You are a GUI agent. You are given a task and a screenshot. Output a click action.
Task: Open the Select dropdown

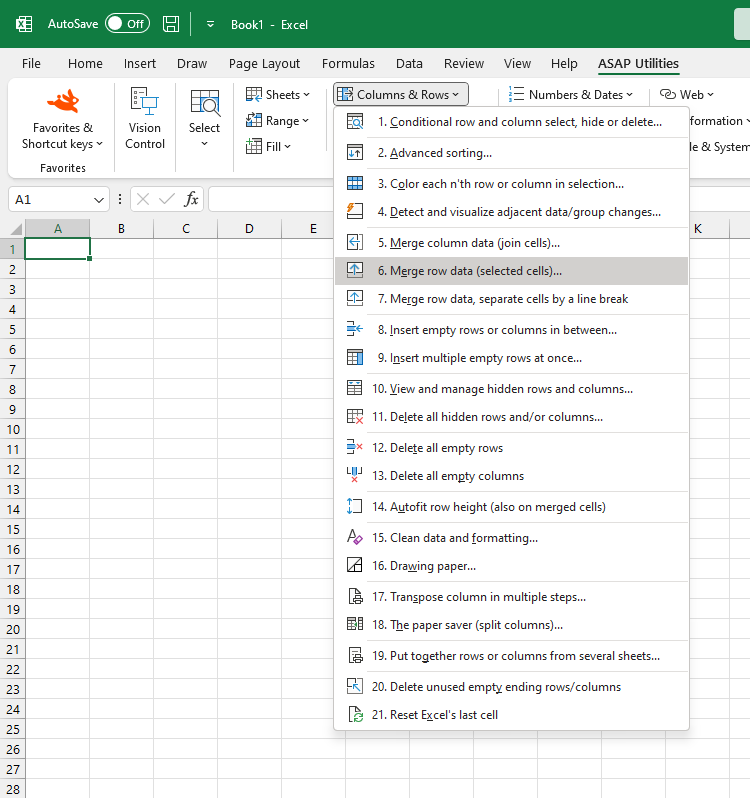205,118
